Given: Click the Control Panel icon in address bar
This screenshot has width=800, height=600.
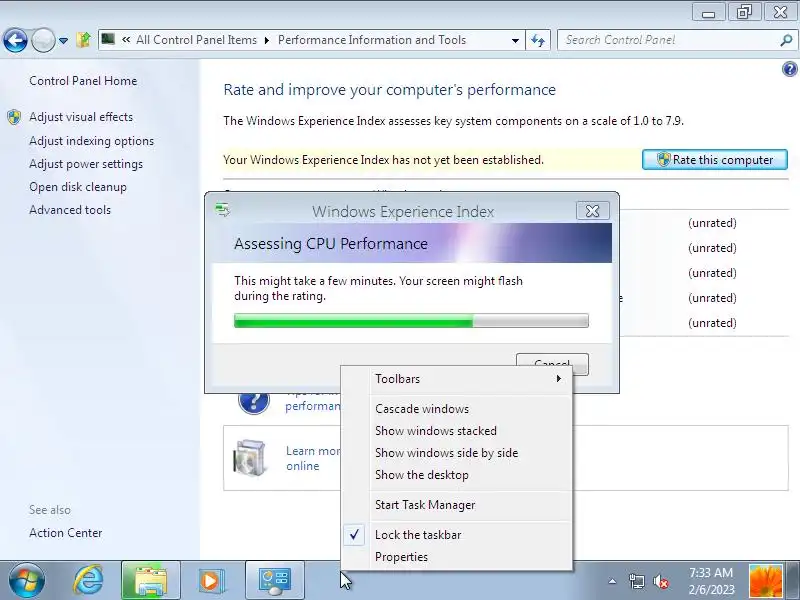Looking at the screenshot, I should (108, 39).
